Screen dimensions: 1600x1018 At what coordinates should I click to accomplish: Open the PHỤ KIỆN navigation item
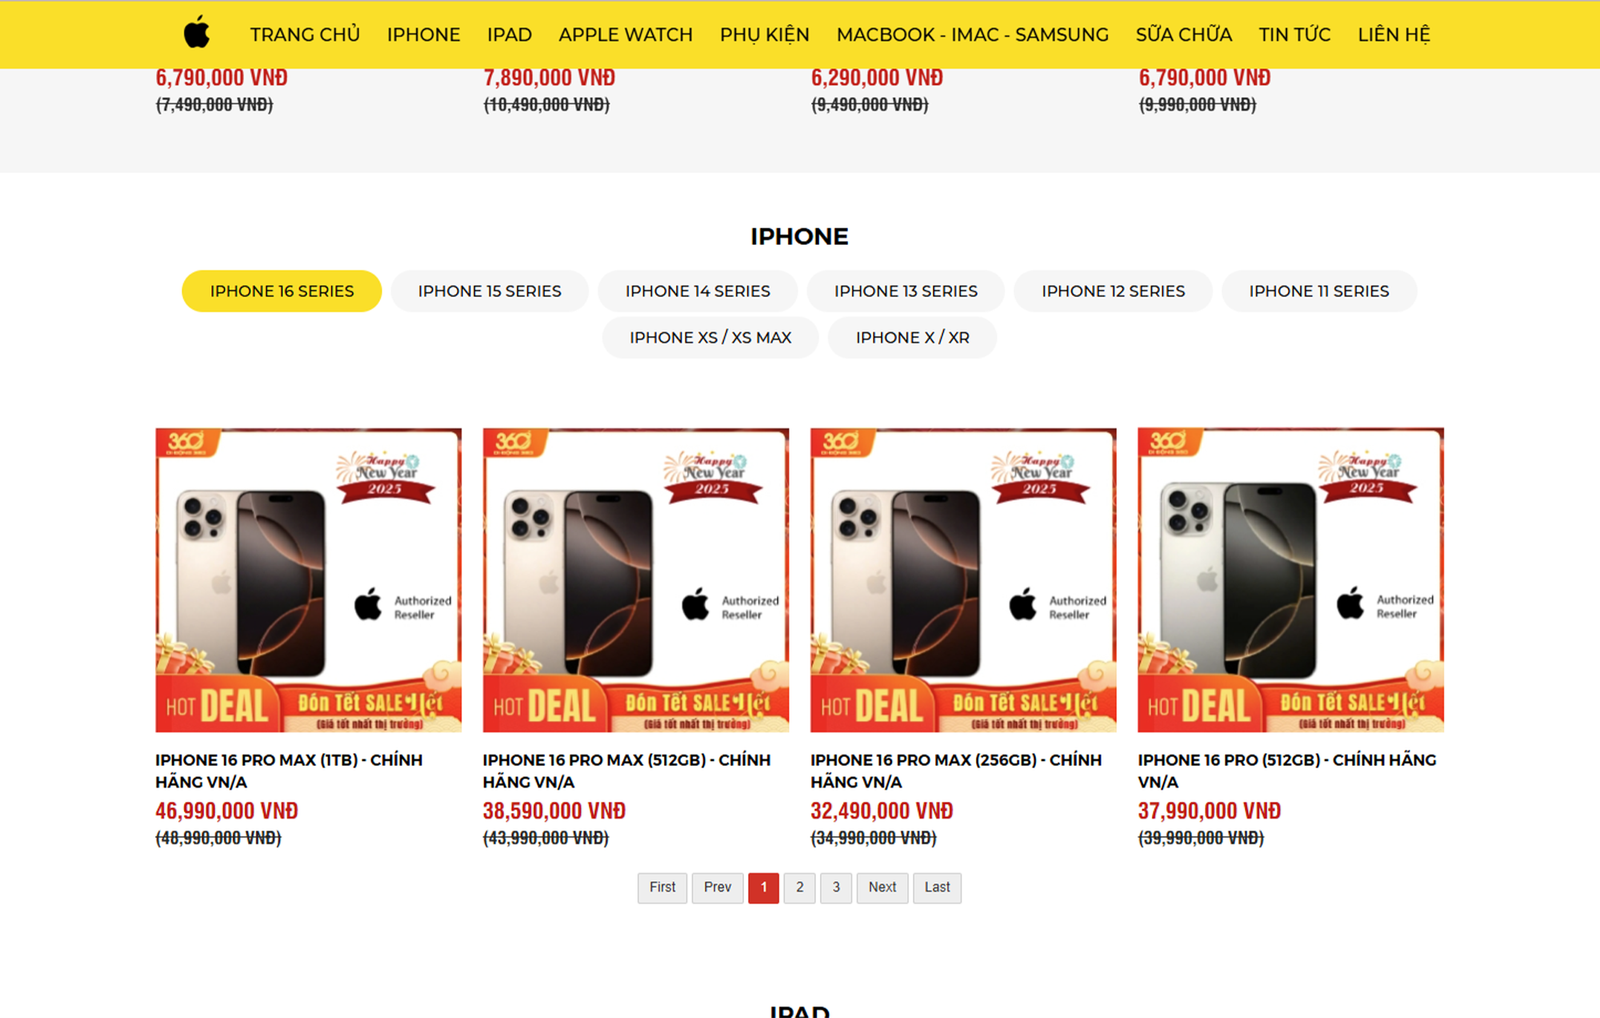(x=764, y=35)
